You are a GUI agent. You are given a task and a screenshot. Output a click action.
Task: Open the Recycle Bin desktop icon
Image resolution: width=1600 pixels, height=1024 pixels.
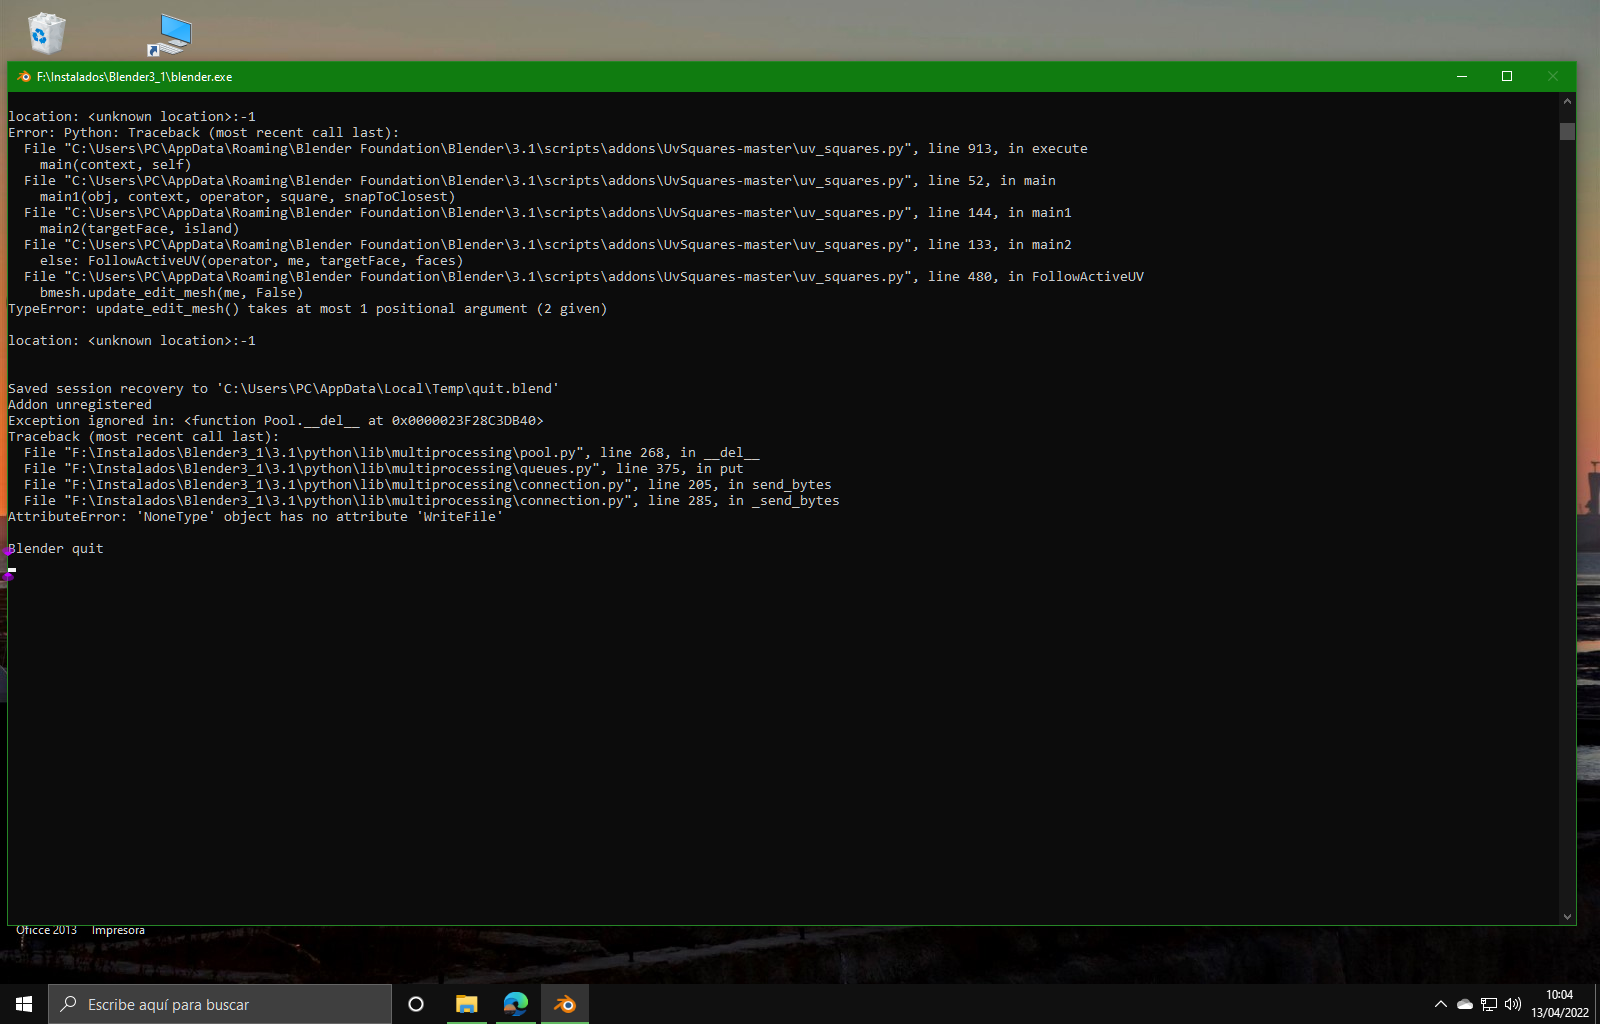(x=46, y=33)
